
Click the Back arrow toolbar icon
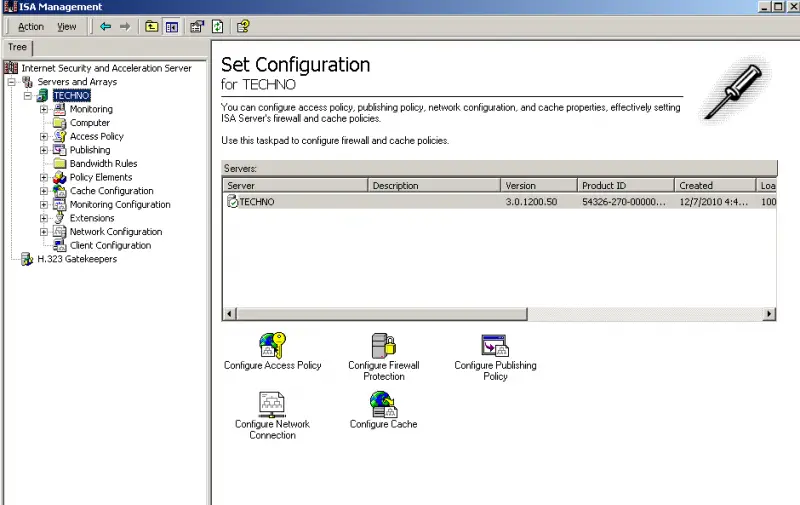pyautogui.click(x=106, y=27)
